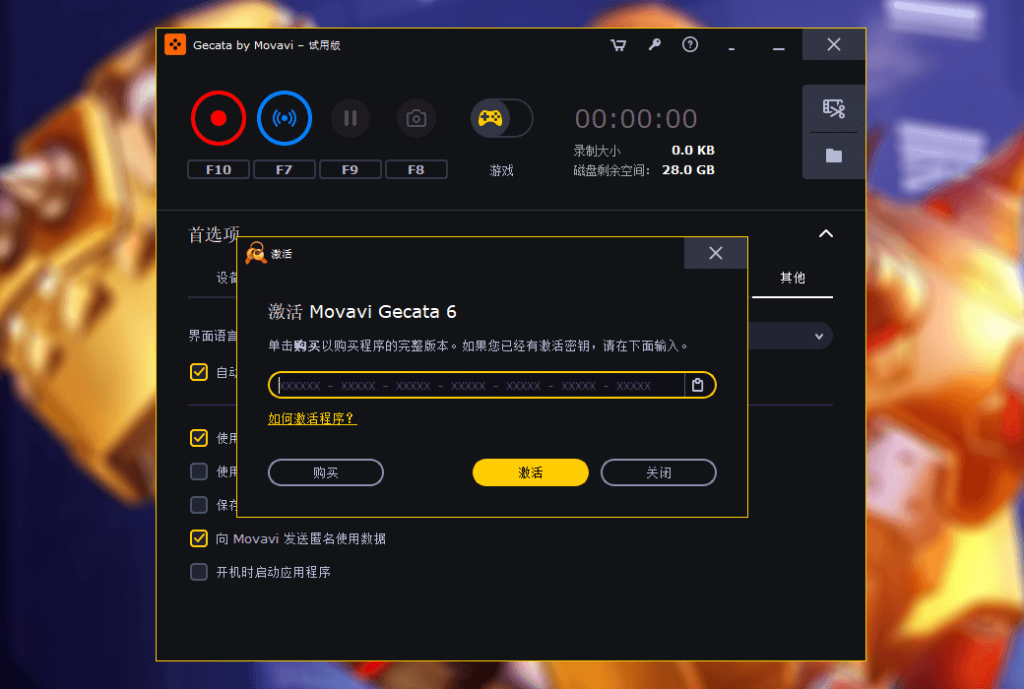Take a screenshot with the camera icon
Viewport: 1024px width, 689px height.
pos(416,118)
